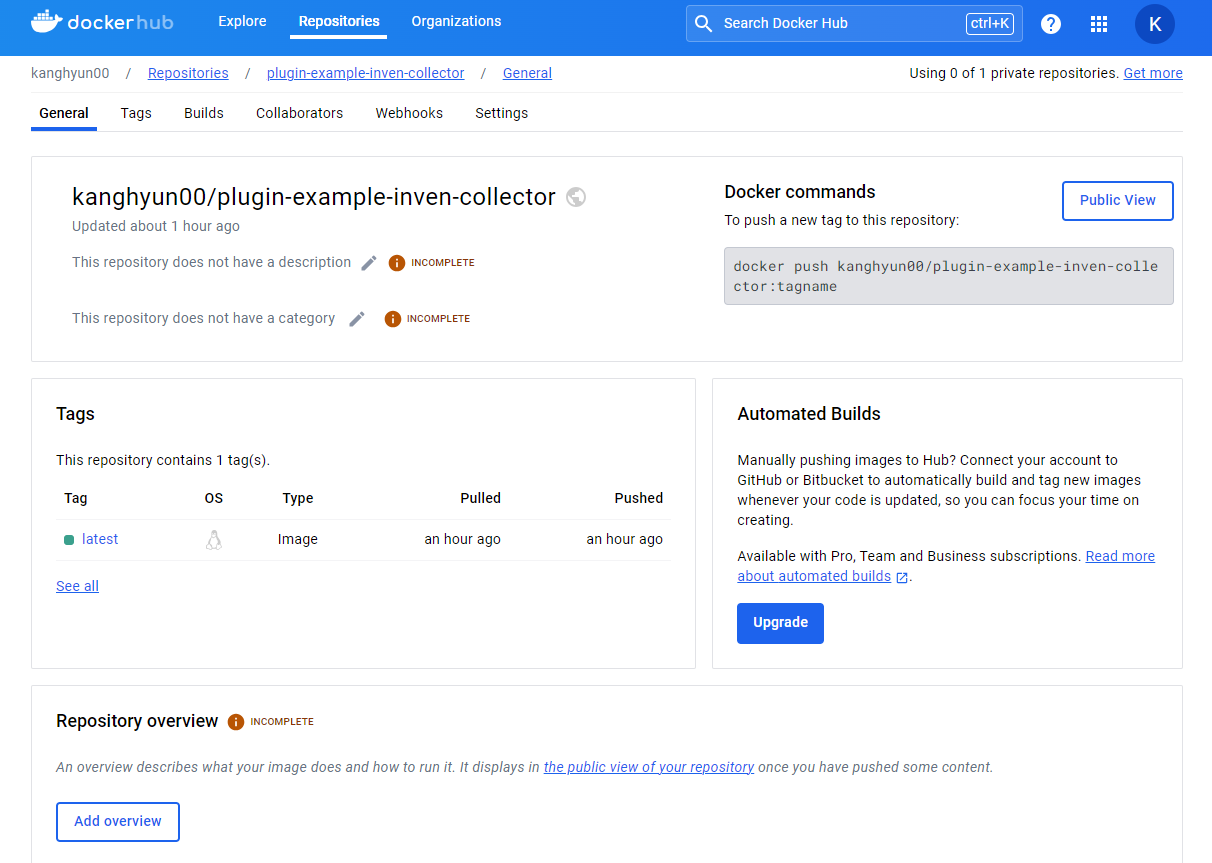This screenshot has width=1212, height=863.
Task: Open the help question mark icon
Action: 1051,24
